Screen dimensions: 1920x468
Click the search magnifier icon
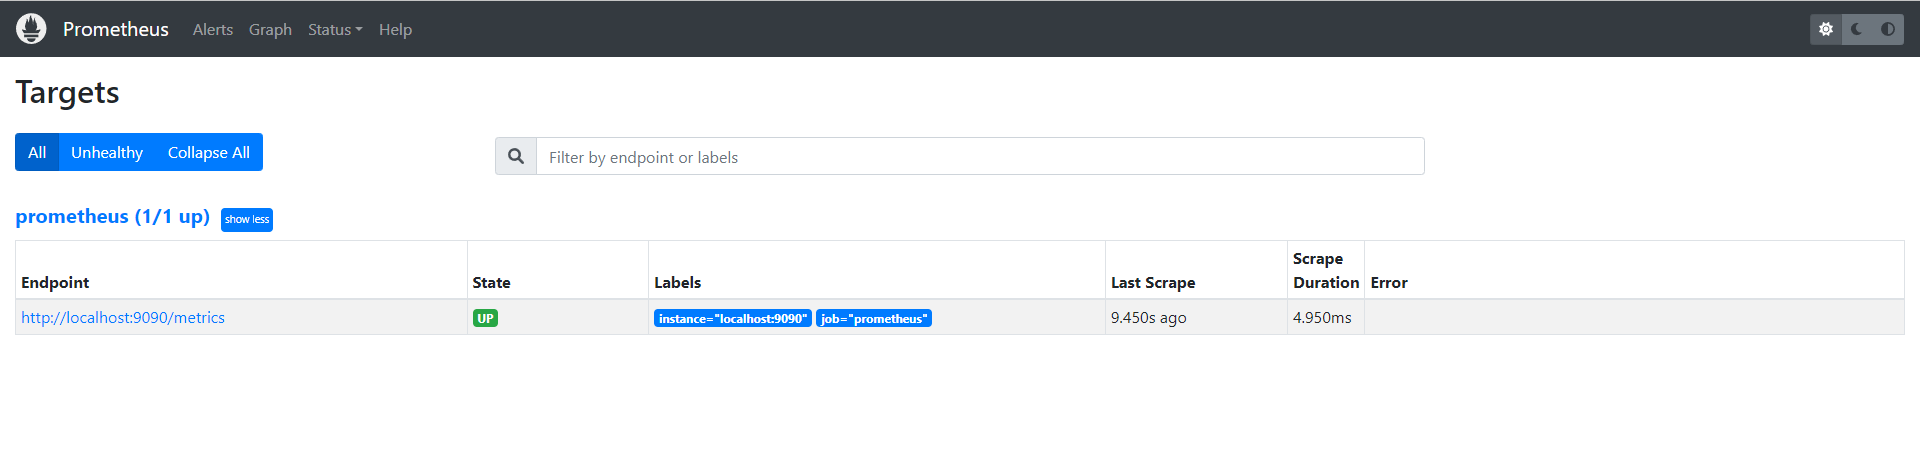point(516,156)
